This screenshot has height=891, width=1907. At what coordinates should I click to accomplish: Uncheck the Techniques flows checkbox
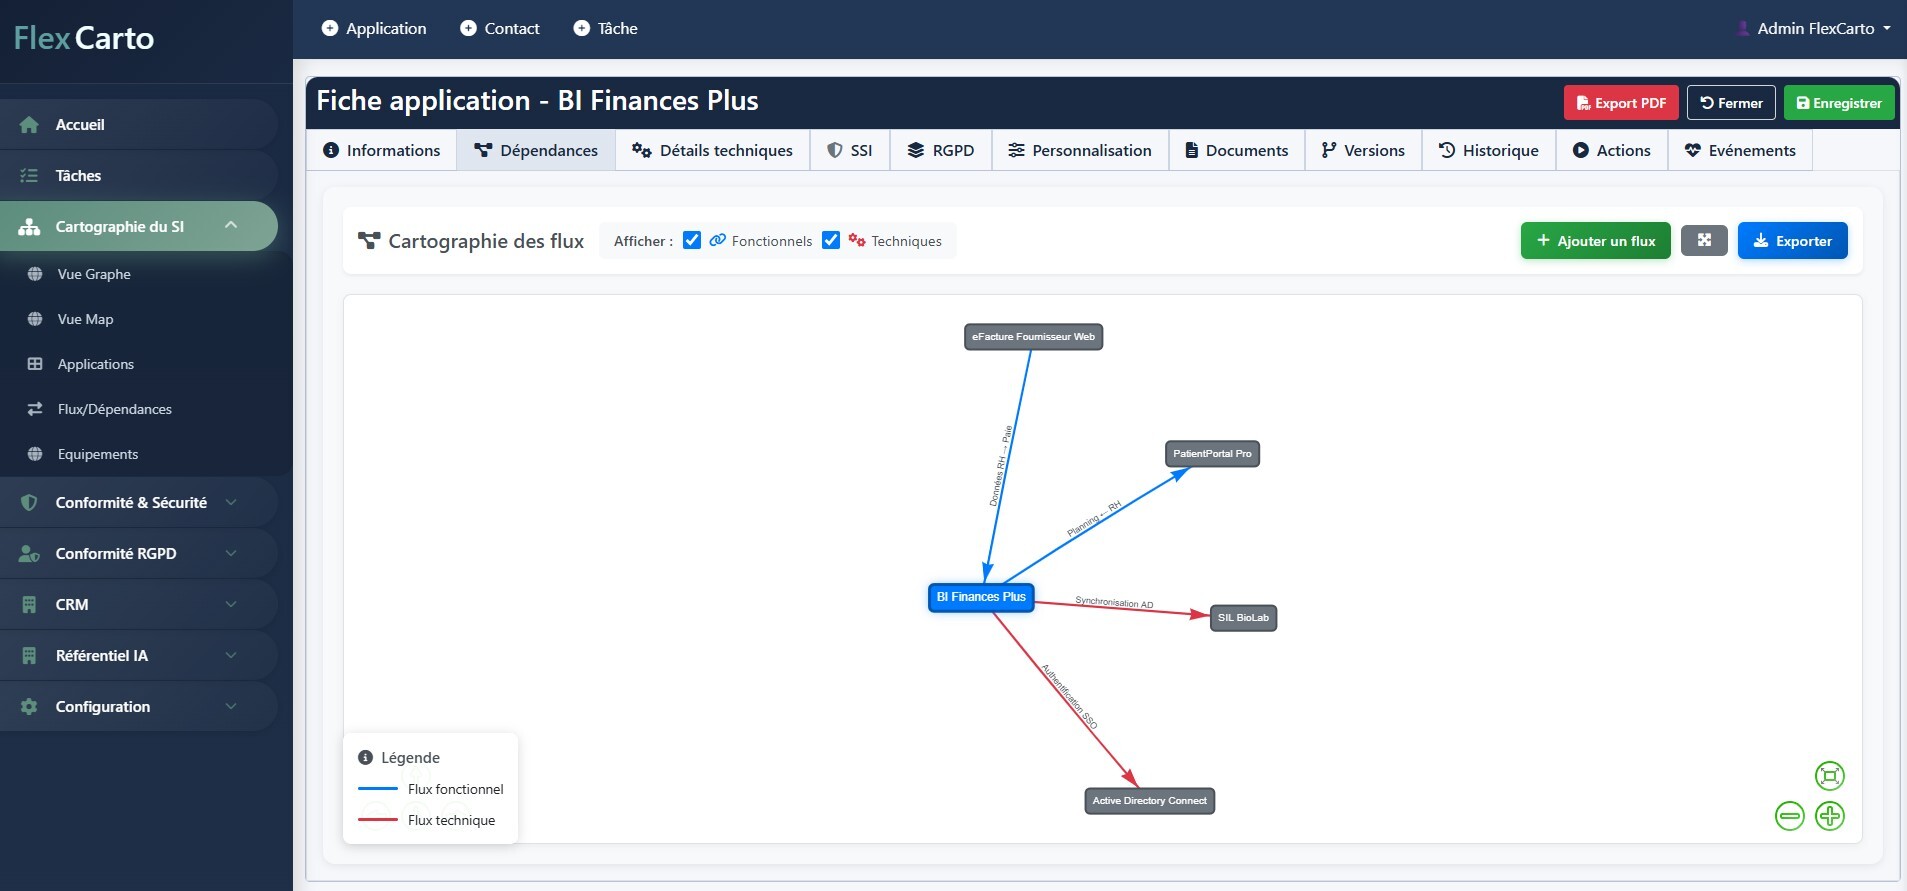831,240
